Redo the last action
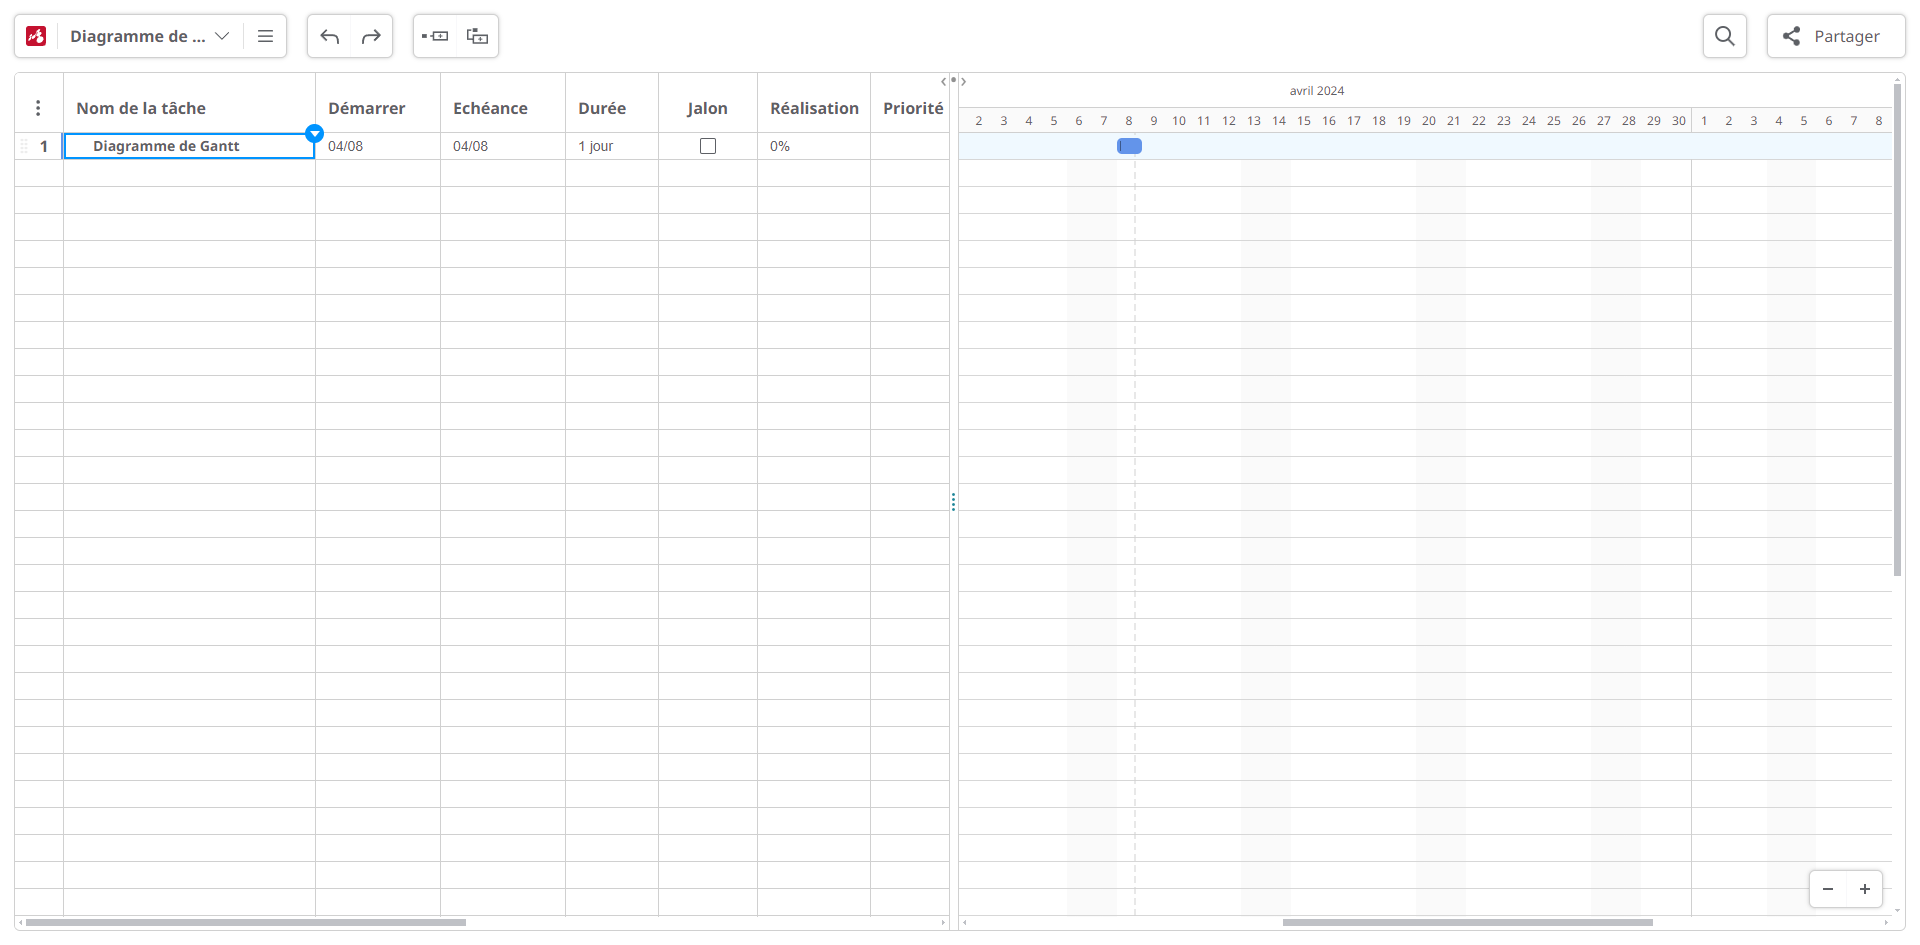This screenshot has height=945, width=1920. click(x=371, y=36)
